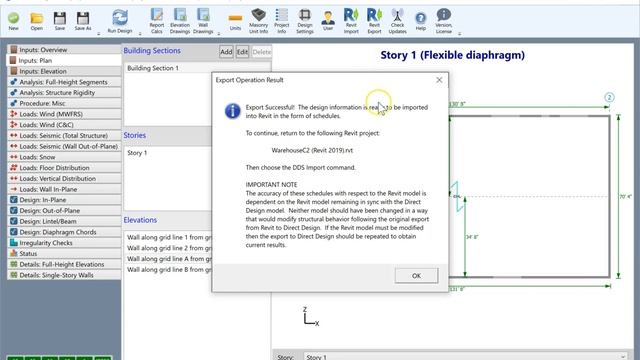
Task: Open Loads: Vertical Distribution
Action: tap(64, 178)
